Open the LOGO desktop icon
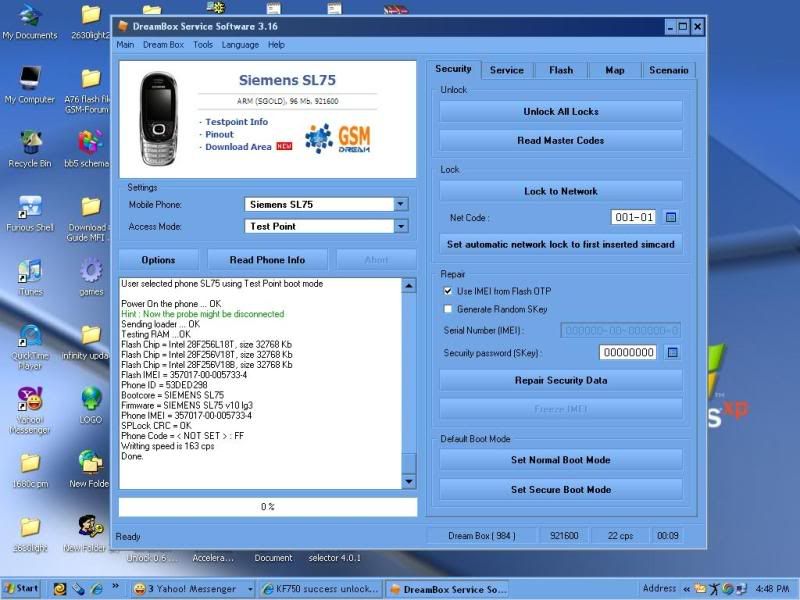 91,406
